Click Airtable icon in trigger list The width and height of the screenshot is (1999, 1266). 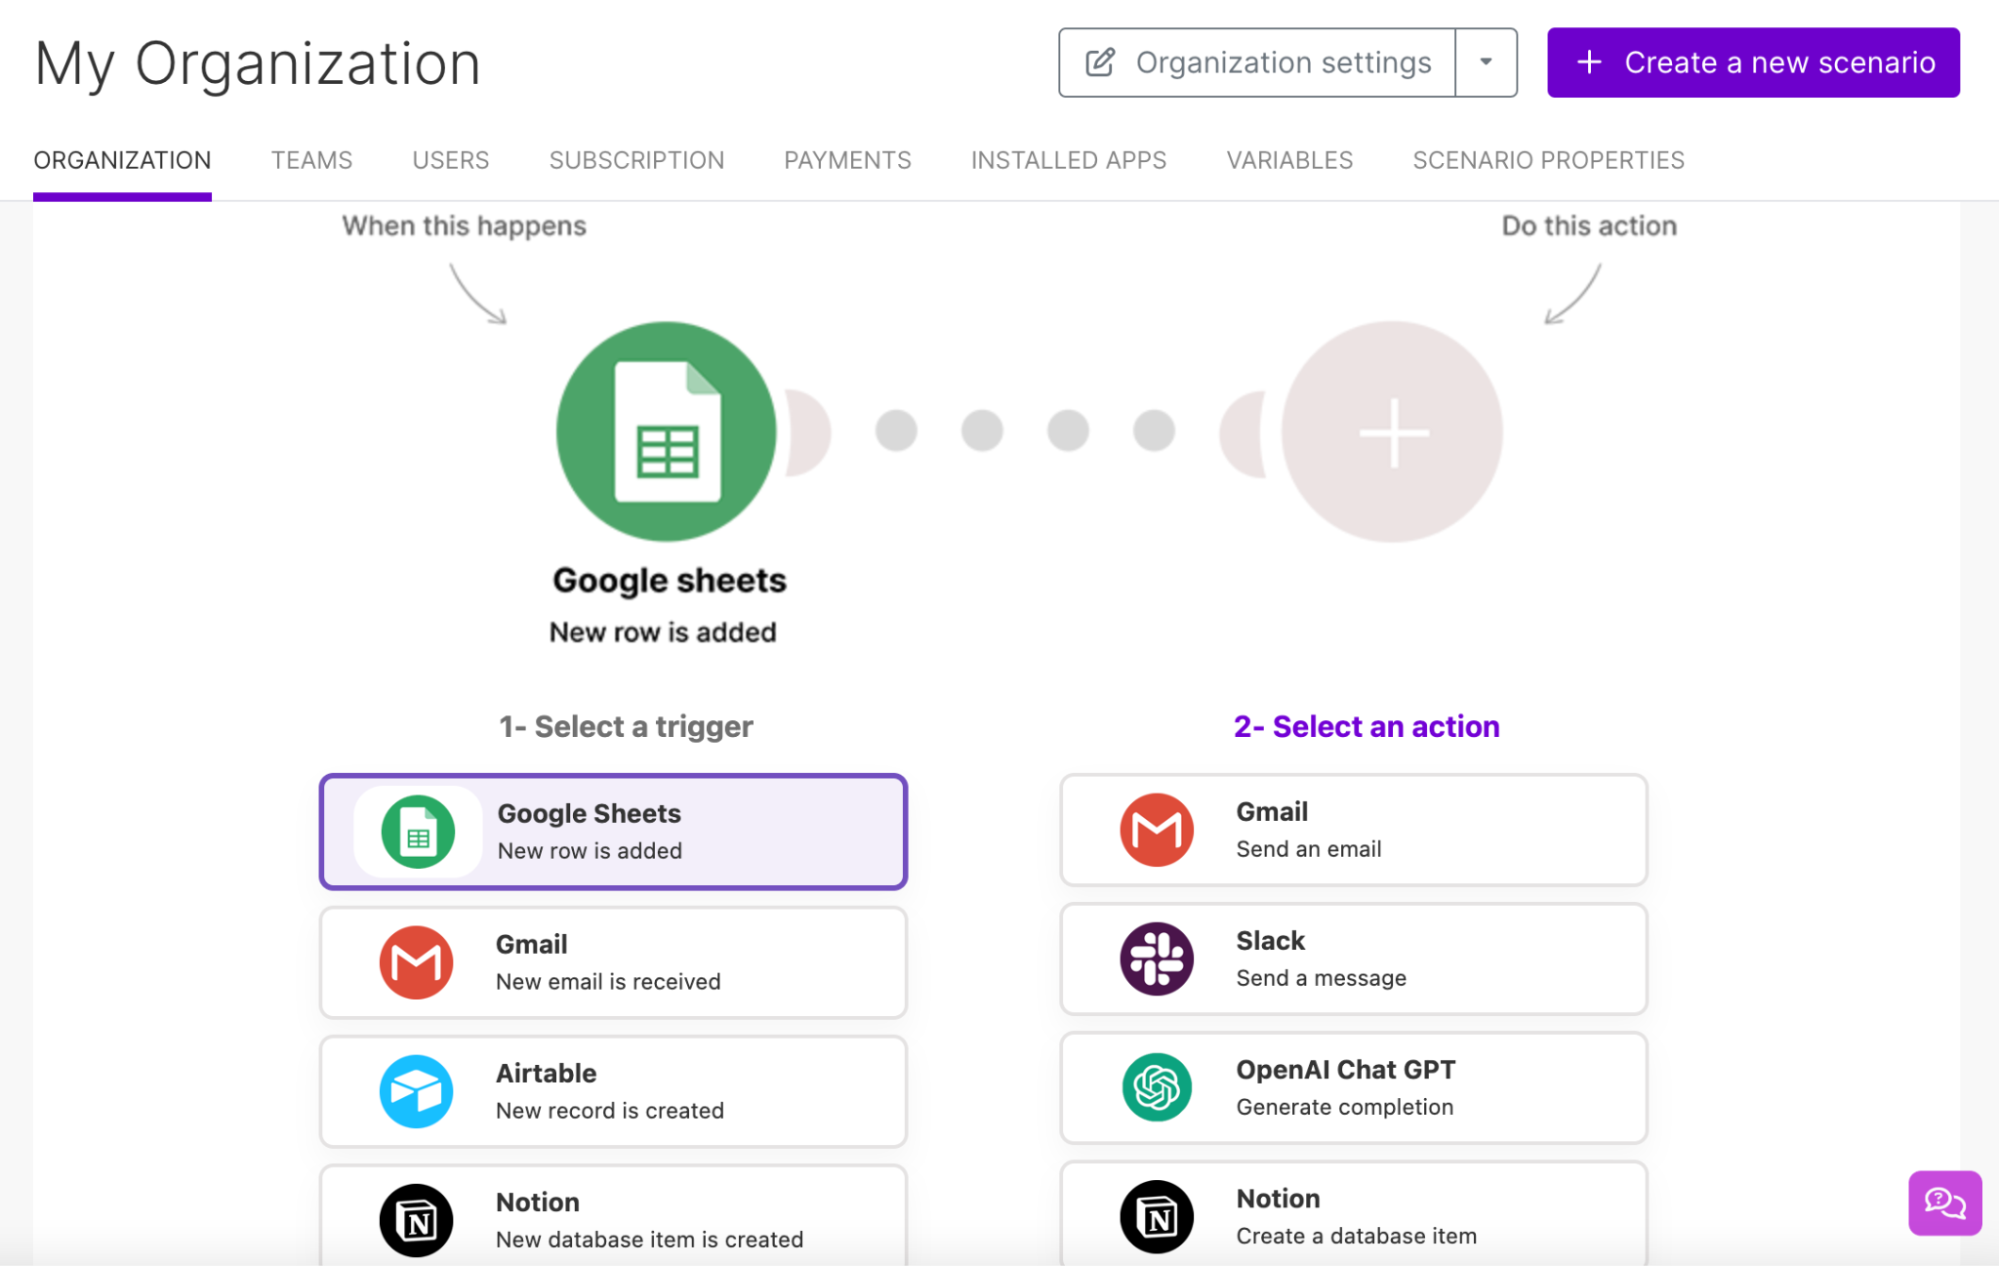[416, 1091]
